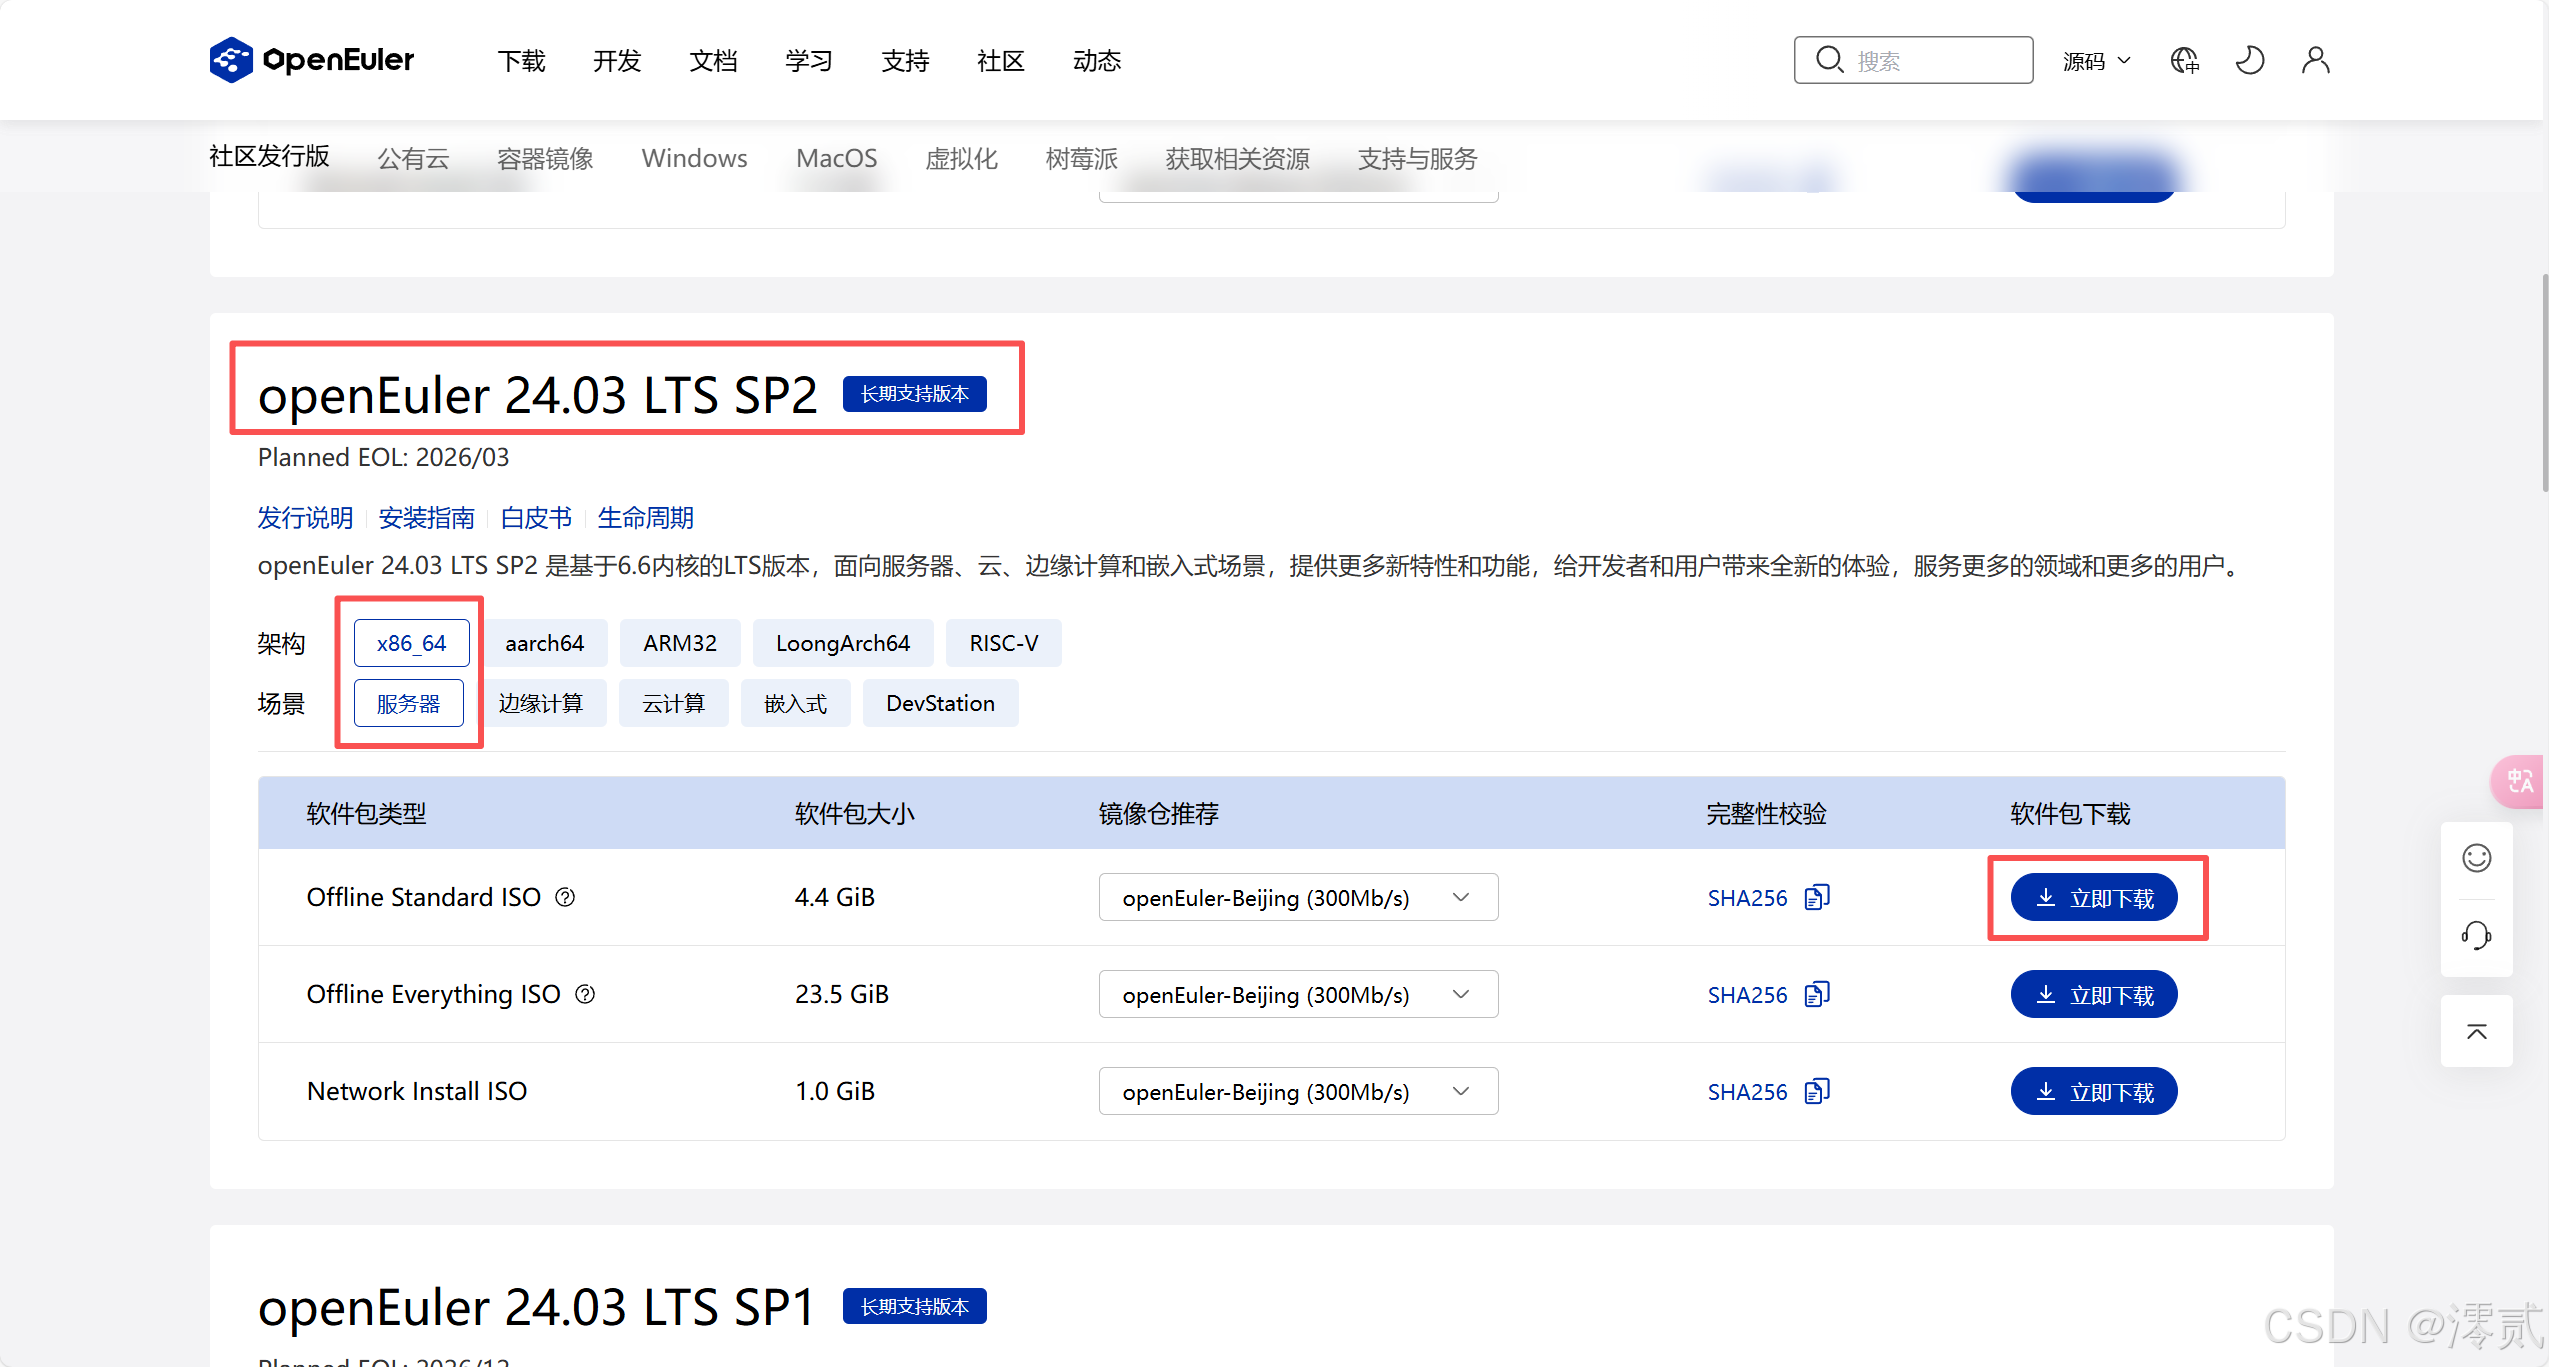The width and height of the screenshot is (2549, 1367).
Task: Open the 文档 top menu
Action: pos(713,61)
